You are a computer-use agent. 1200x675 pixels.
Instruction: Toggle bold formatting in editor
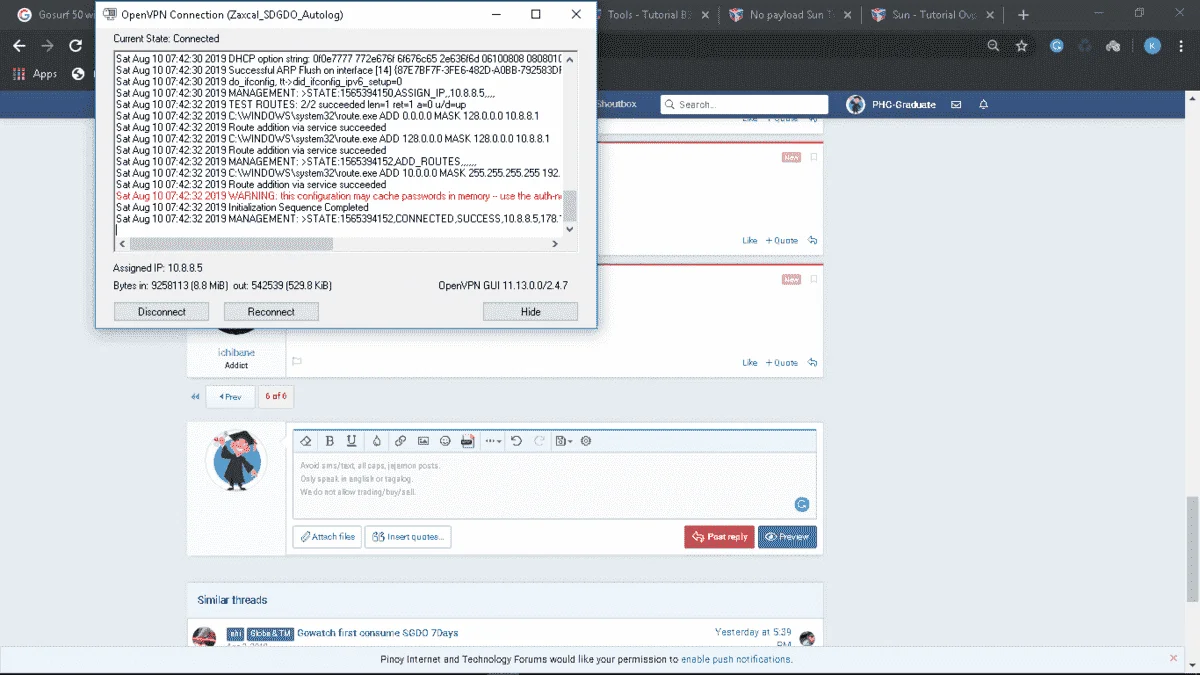tap(330, 441)
